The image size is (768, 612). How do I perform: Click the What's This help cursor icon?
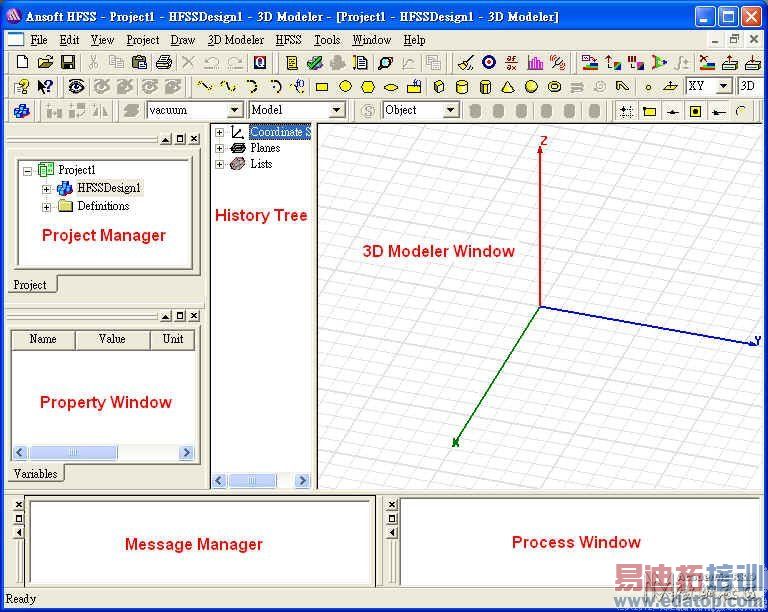point(45,87)
